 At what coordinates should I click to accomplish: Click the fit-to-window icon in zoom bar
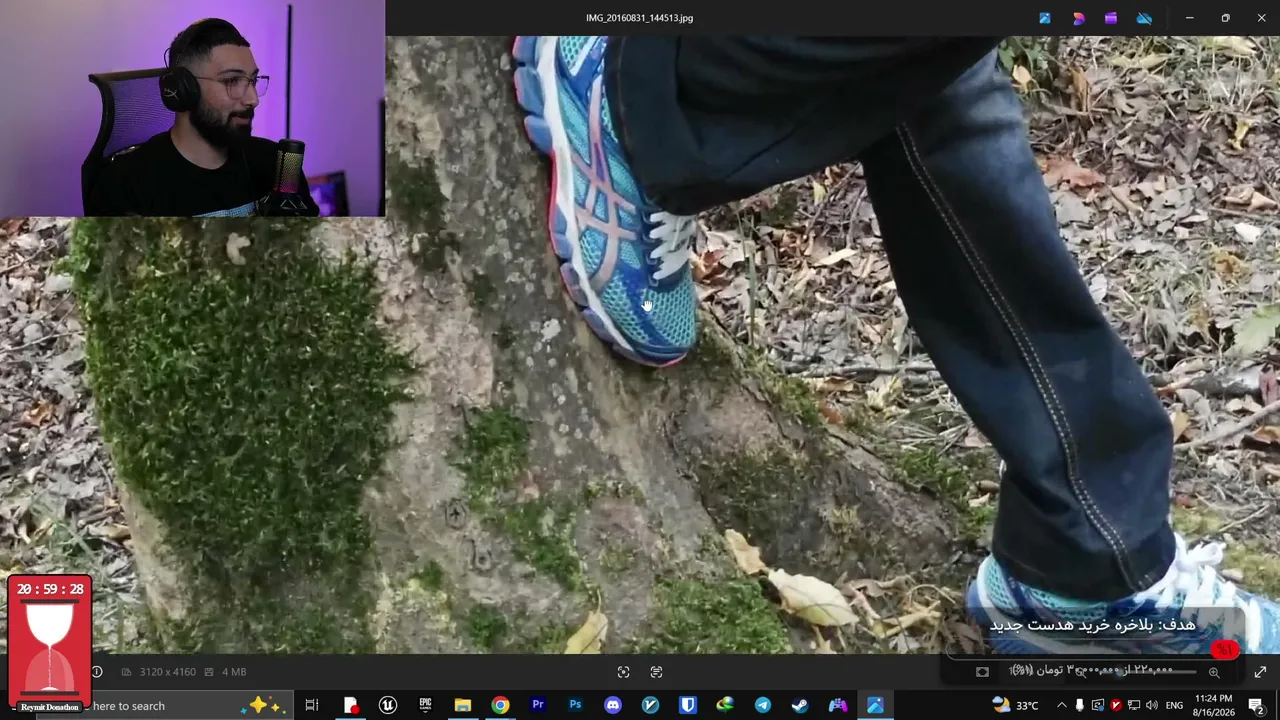click(x=982, y=672)
